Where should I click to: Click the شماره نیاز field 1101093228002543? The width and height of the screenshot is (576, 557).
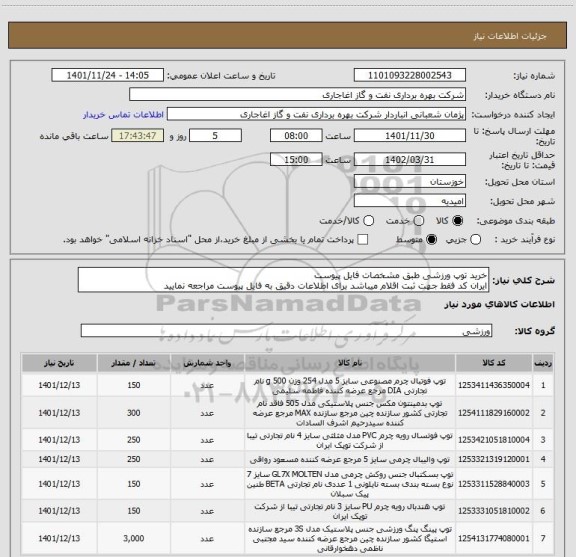click(x=410, y=75)
